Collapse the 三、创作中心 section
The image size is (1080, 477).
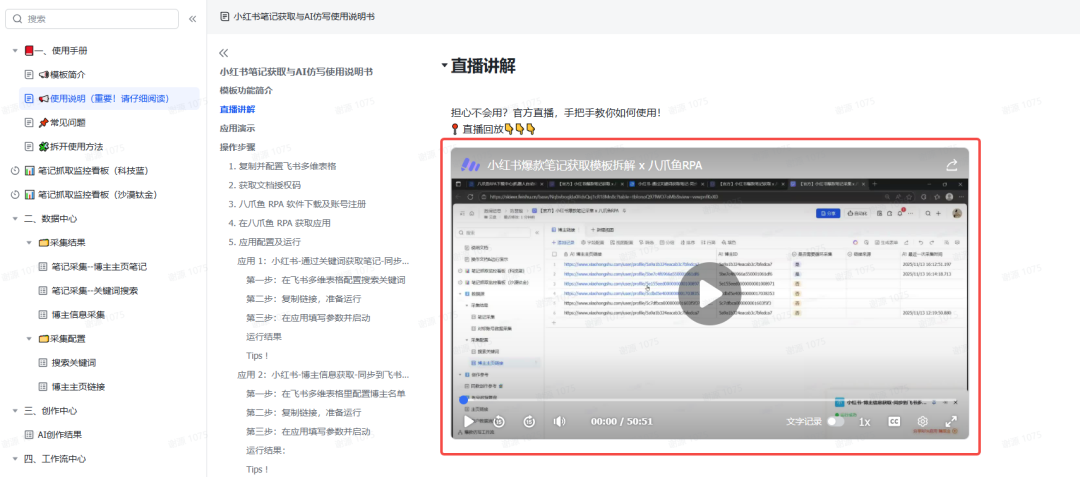15,411
